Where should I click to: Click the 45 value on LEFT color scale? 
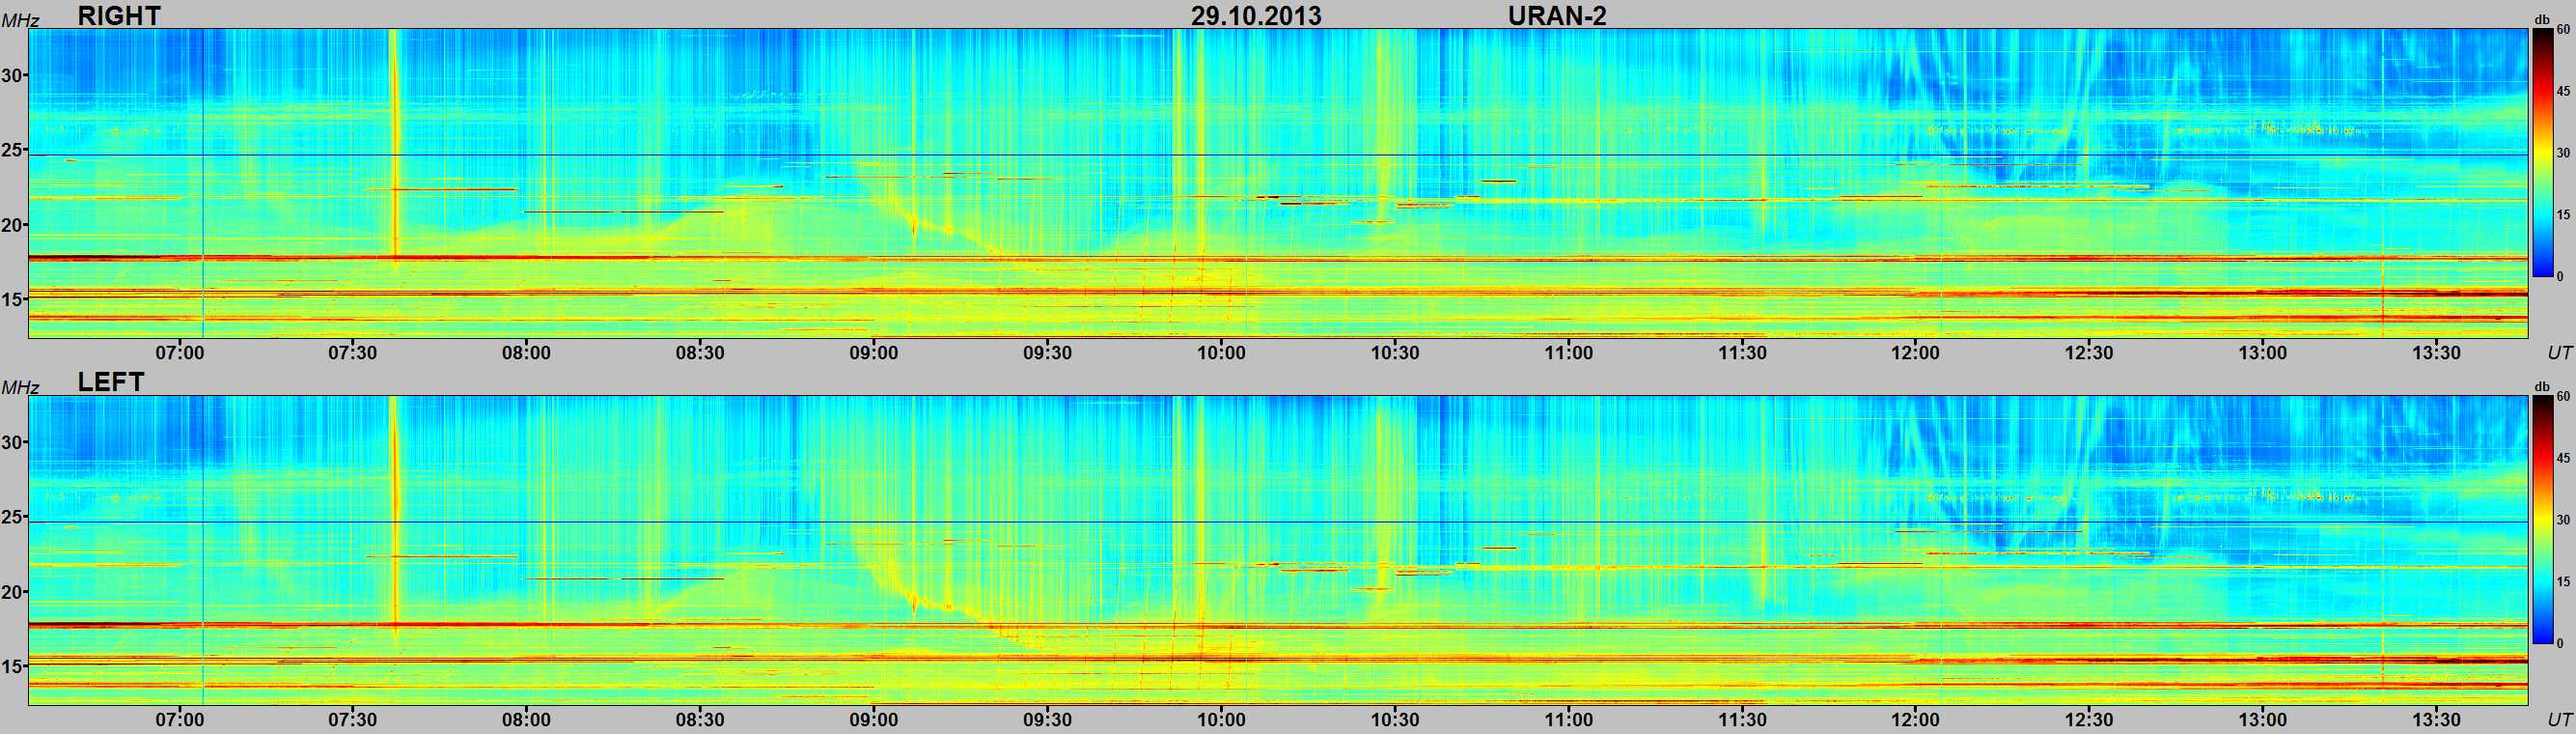click(x=2562, y=459)
